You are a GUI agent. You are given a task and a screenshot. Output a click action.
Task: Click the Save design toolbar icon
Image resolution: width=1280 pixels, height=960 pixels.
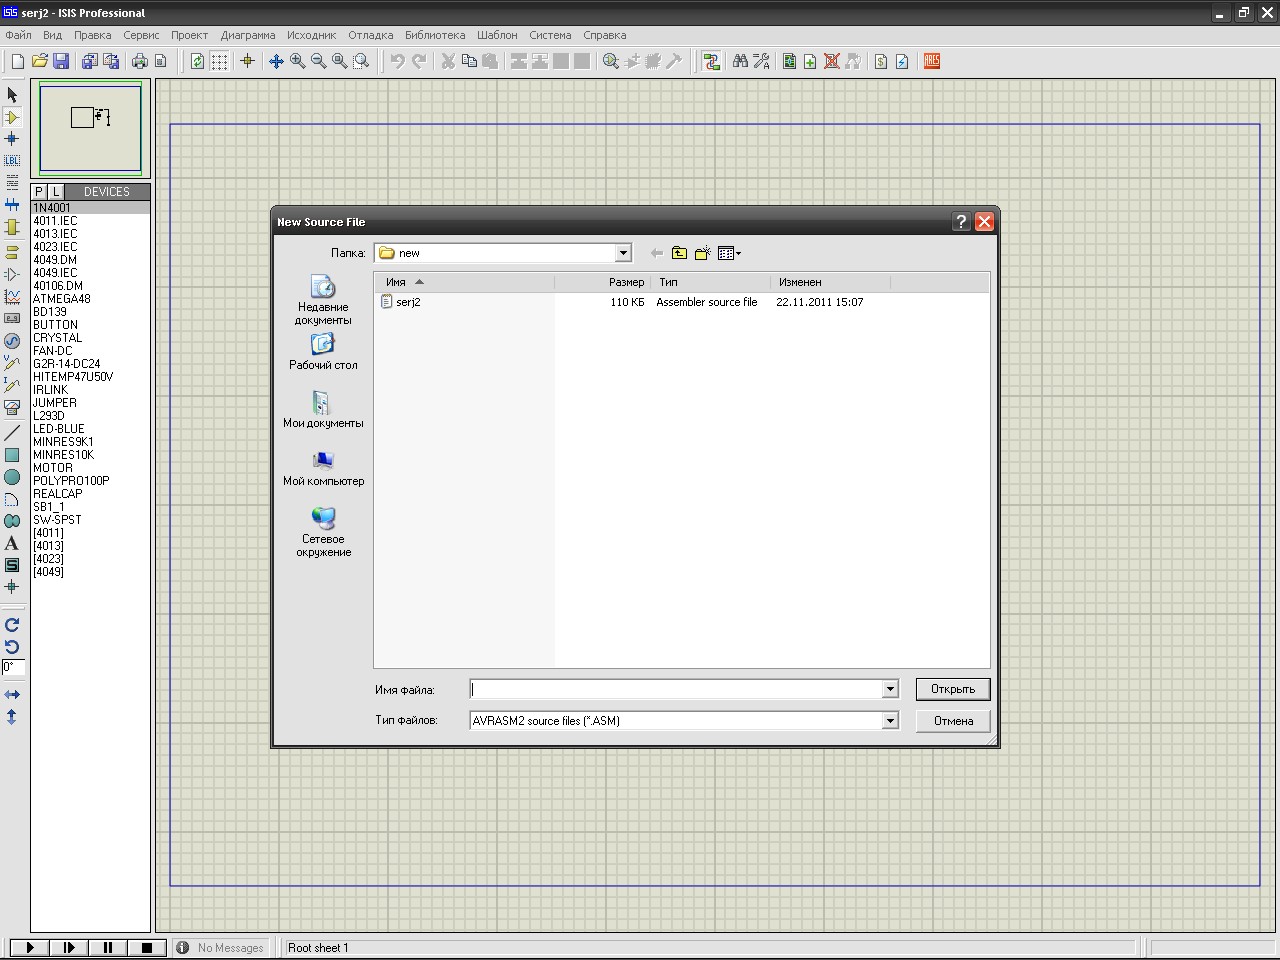61,61
